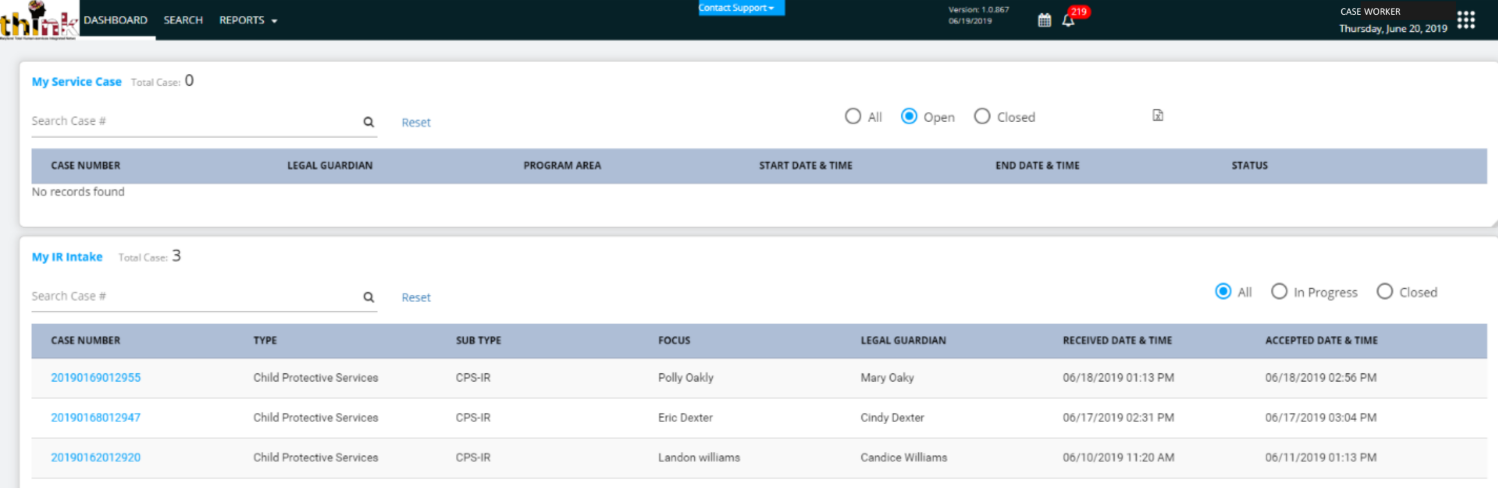
Task: Open the apps grid menu icon
Action: pos(1465,20)
